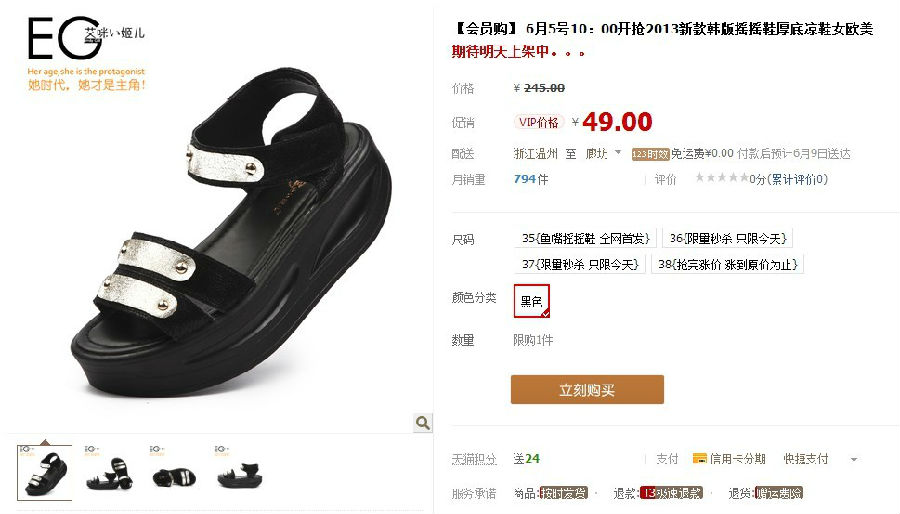This screenshot has height=514, width=900.
Task: Open the delivery destination dropdown 廊坊
Action: pos(603,154)
